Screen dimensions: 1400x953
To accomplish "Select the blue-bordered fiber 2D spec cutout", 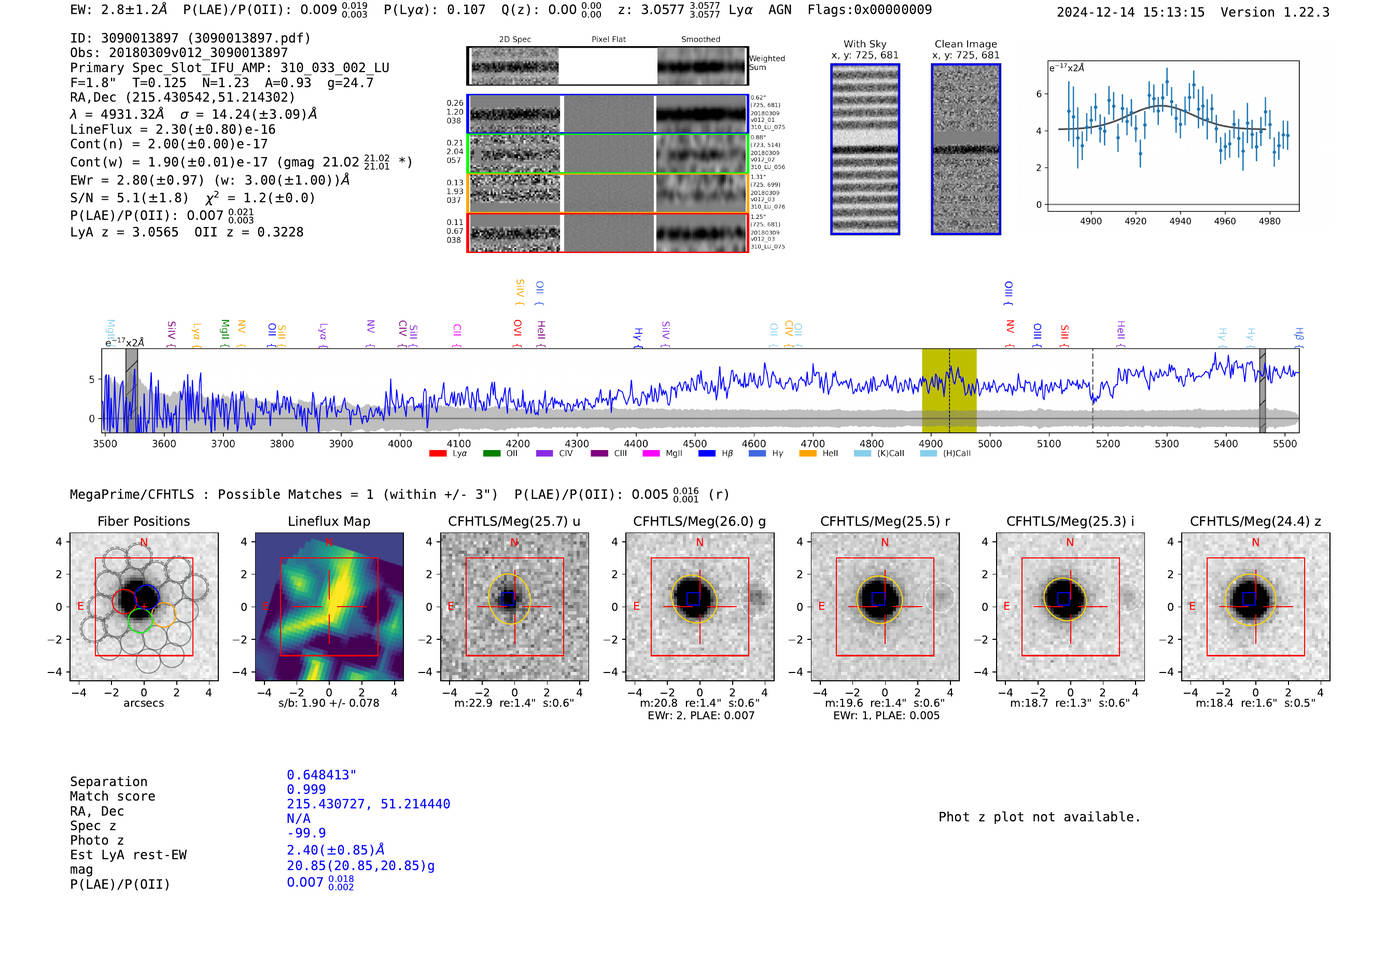I will pyautogui.click(x=515, y=114).
